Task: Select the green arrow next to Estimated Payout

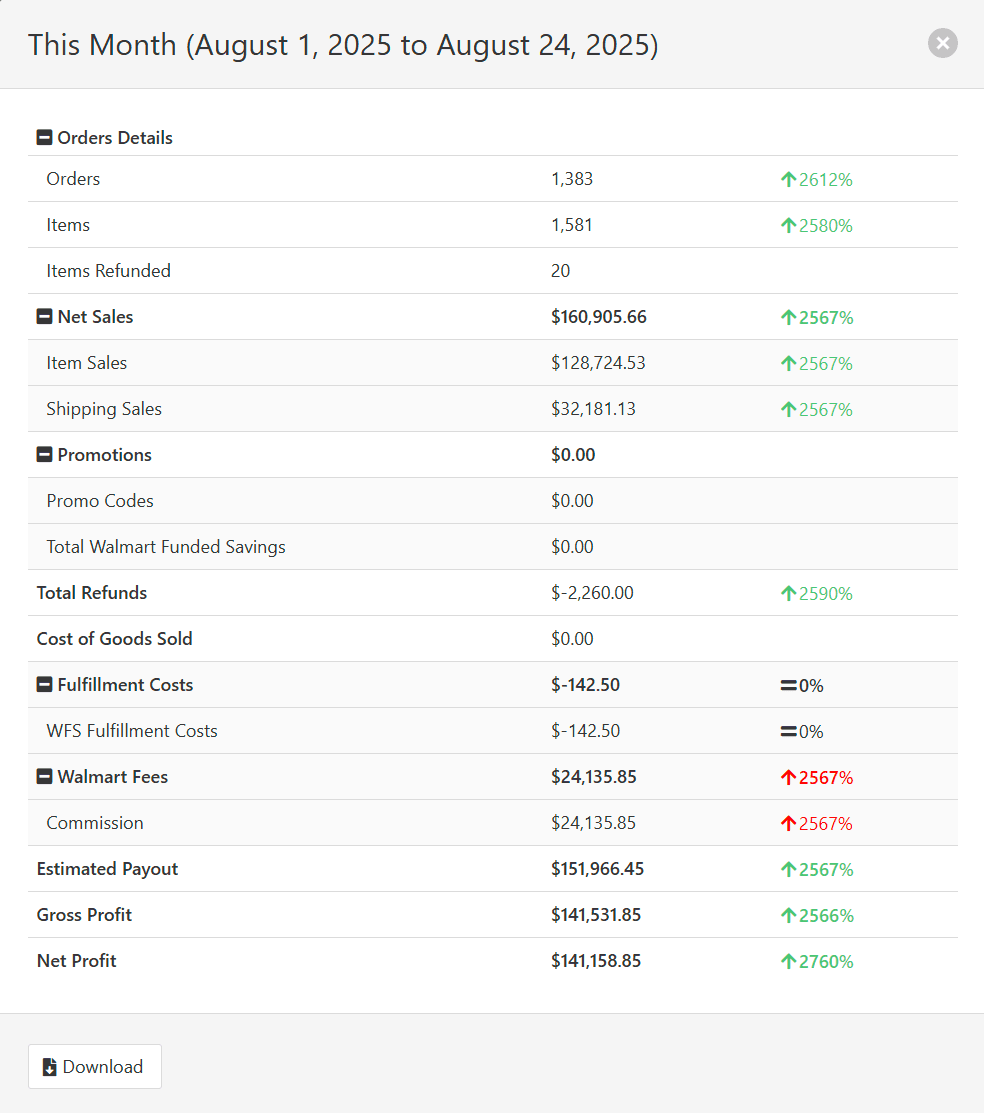Action: point(790,869)
